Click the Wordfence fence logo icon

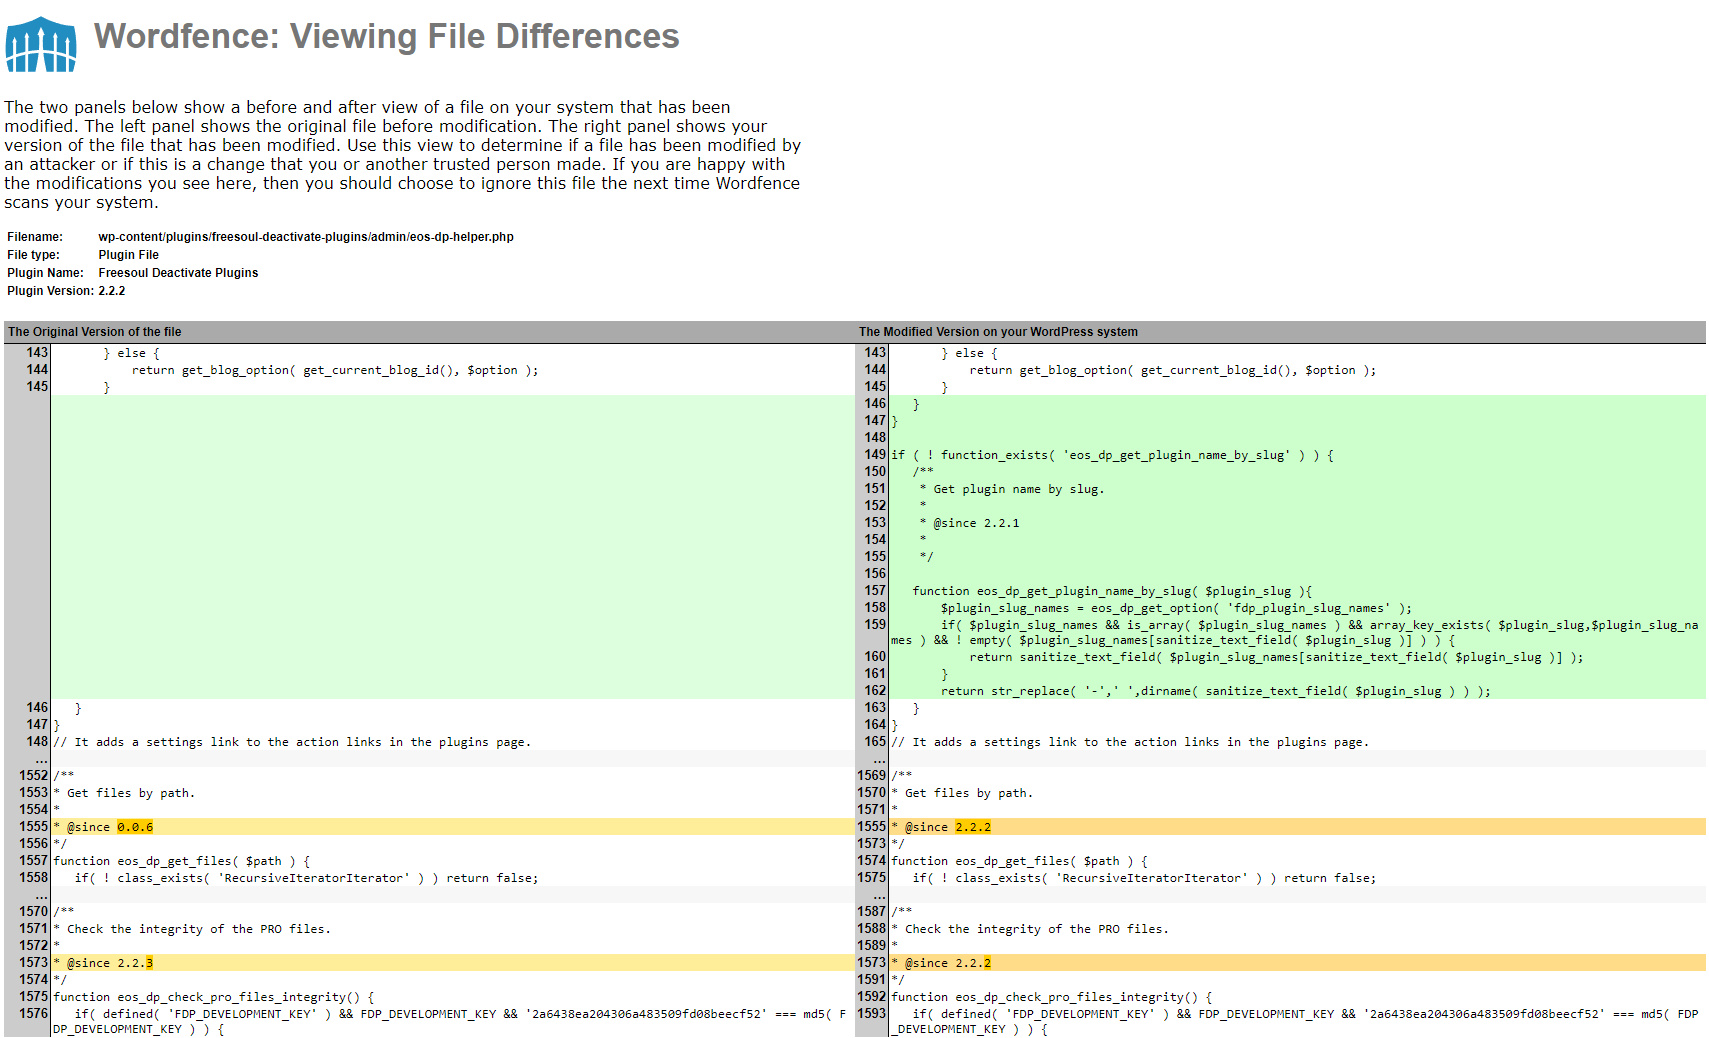[41, 44]
